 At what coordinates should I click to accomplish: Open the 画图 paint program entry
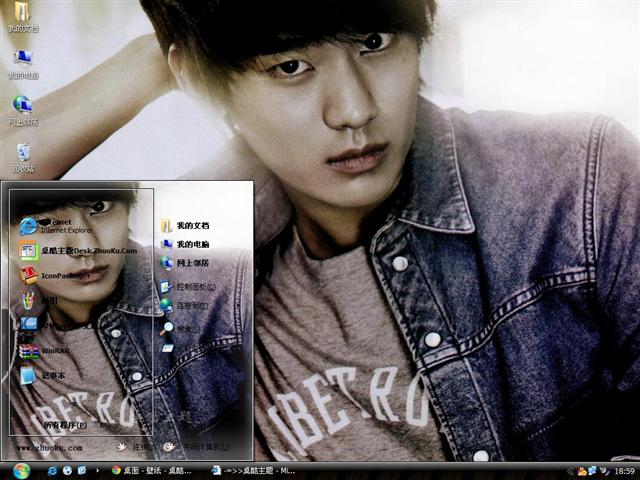39,301
